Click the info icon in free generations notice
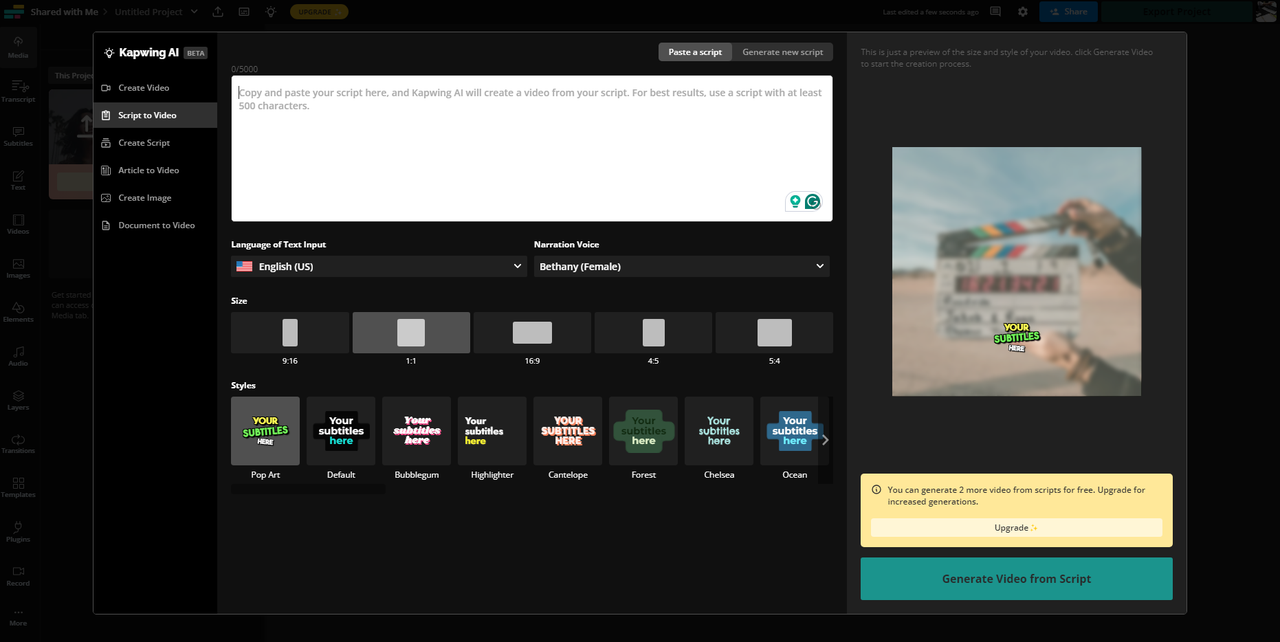1280x642 pixels. (x=877, y=490)
